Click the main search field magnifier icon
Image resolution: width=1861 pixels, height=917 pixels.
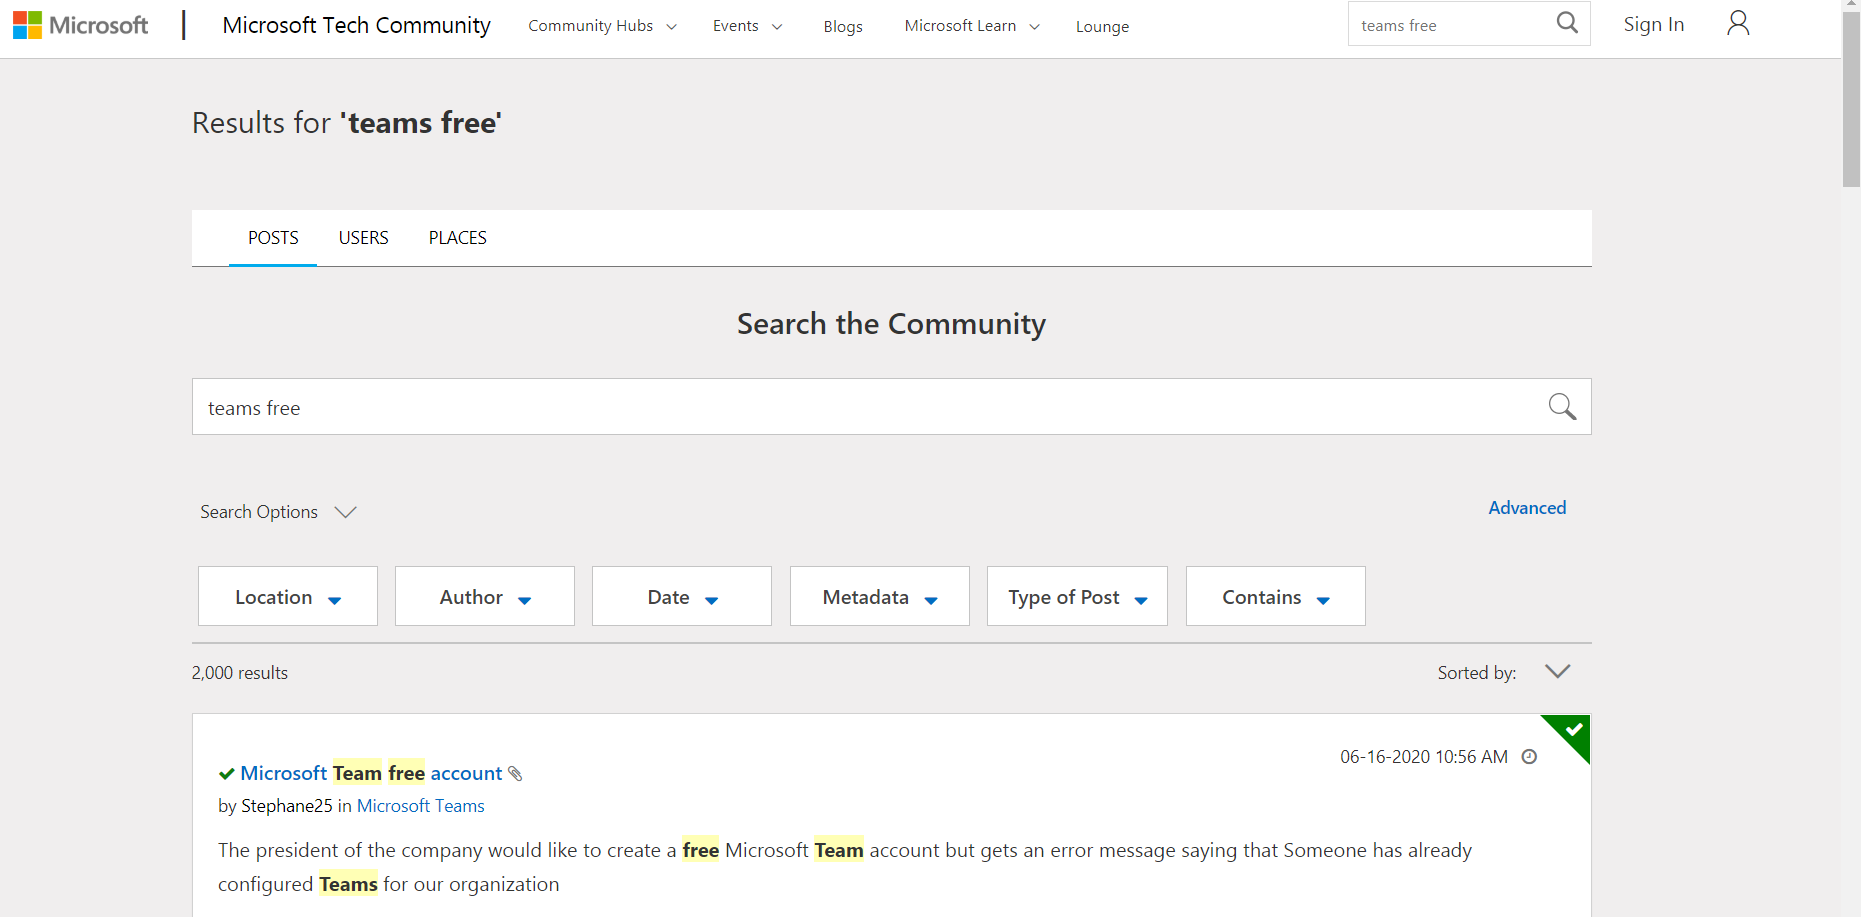(1562, 407)
